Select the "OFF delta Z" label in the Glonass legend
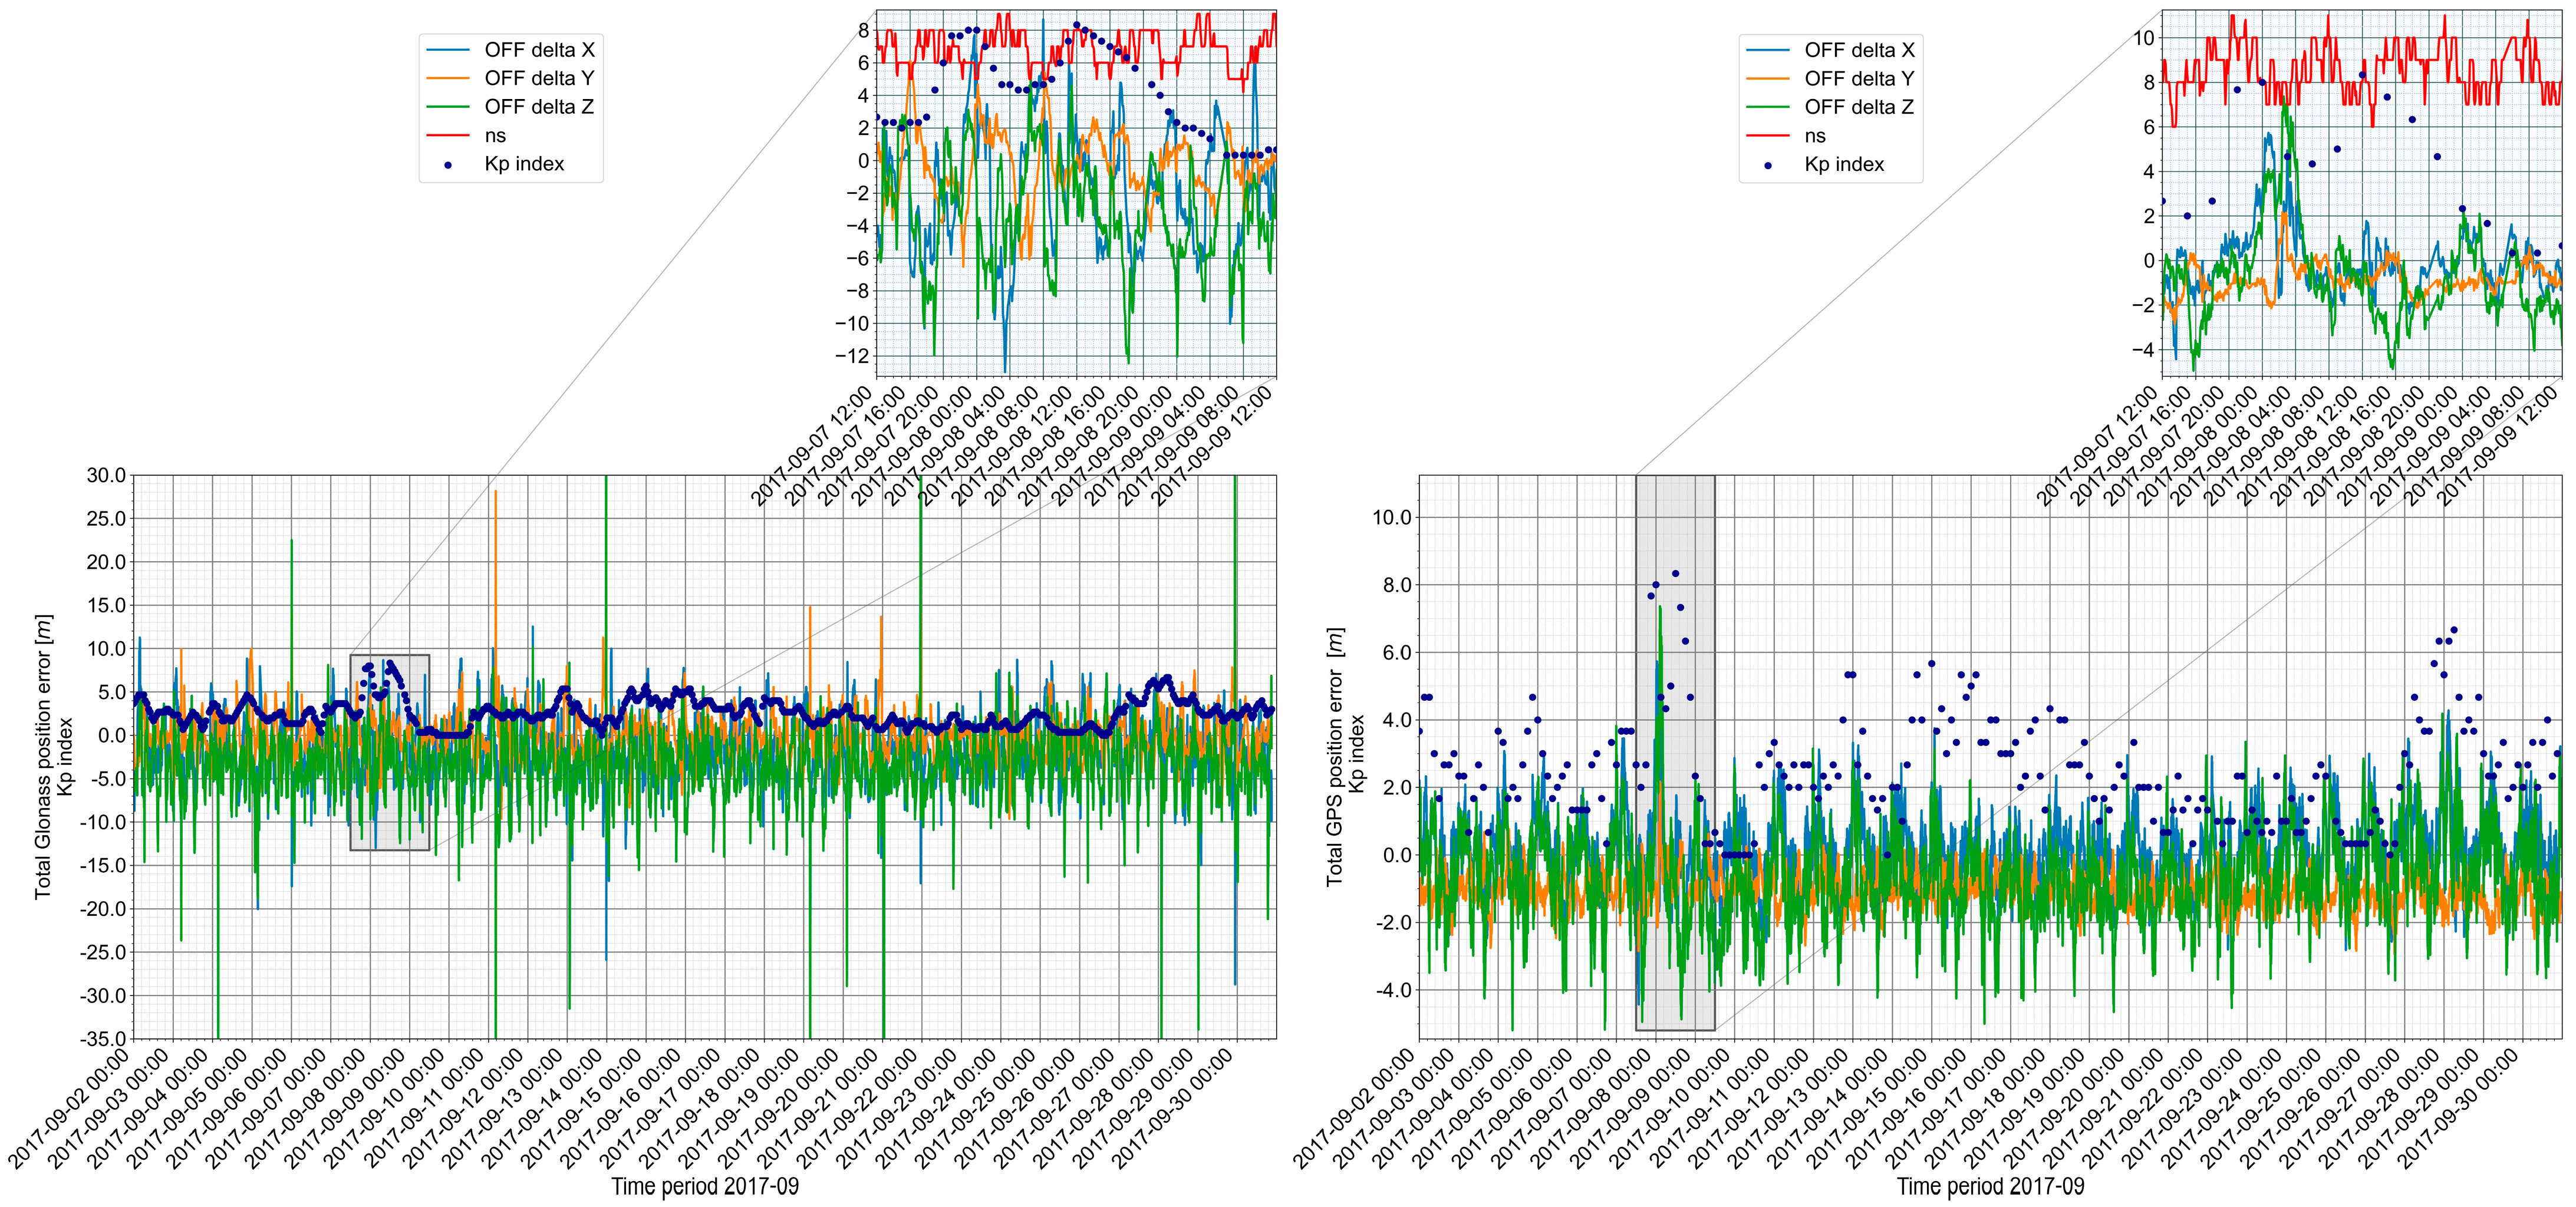This screenshot has height=1207, width=2576. pyautogui.click(x=539, y=107)
